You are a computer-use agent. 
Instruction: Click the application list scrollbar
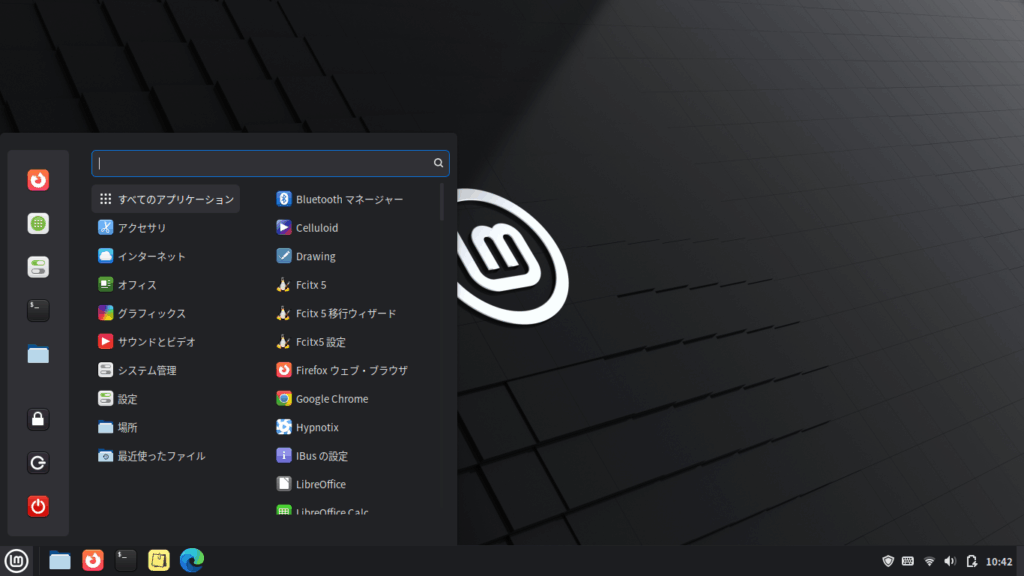point(442,201)
